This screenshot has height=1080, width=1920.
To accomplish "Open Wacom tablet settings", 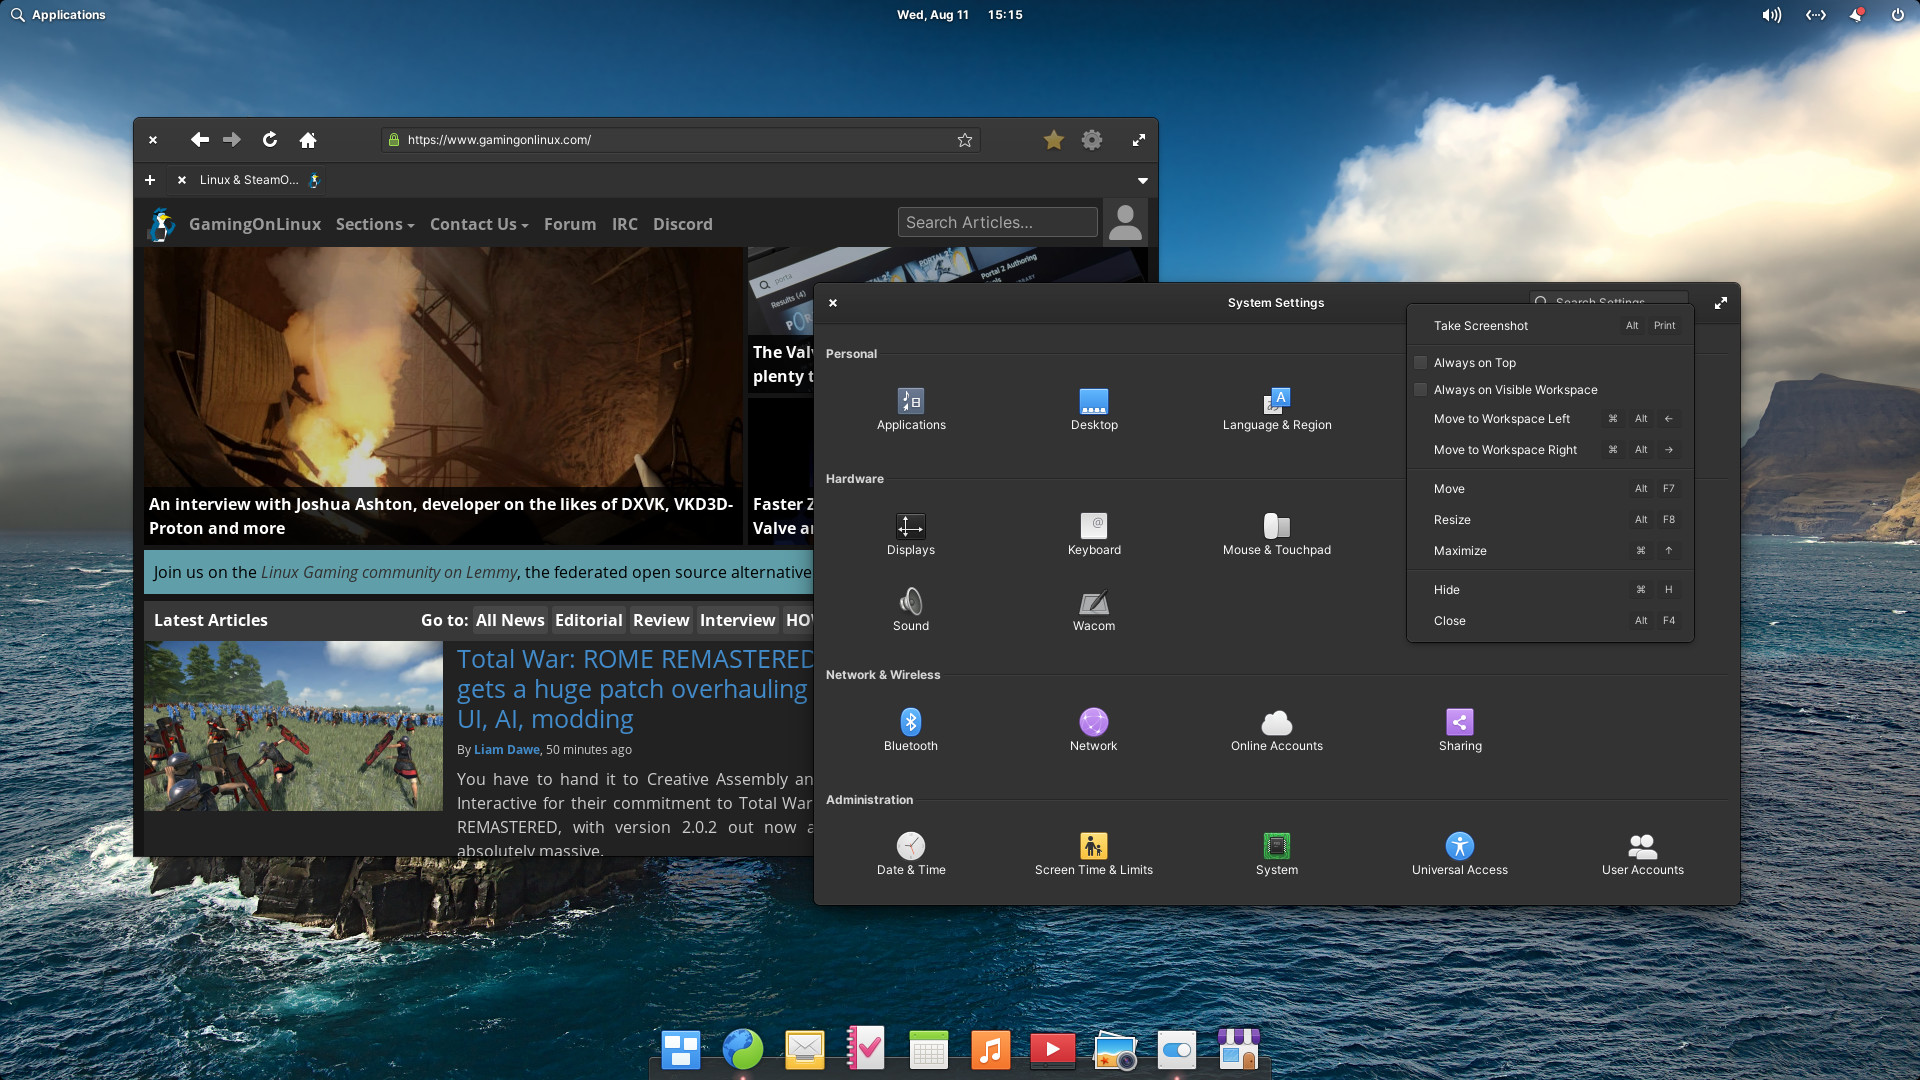I will click(x=1094, y=610).
